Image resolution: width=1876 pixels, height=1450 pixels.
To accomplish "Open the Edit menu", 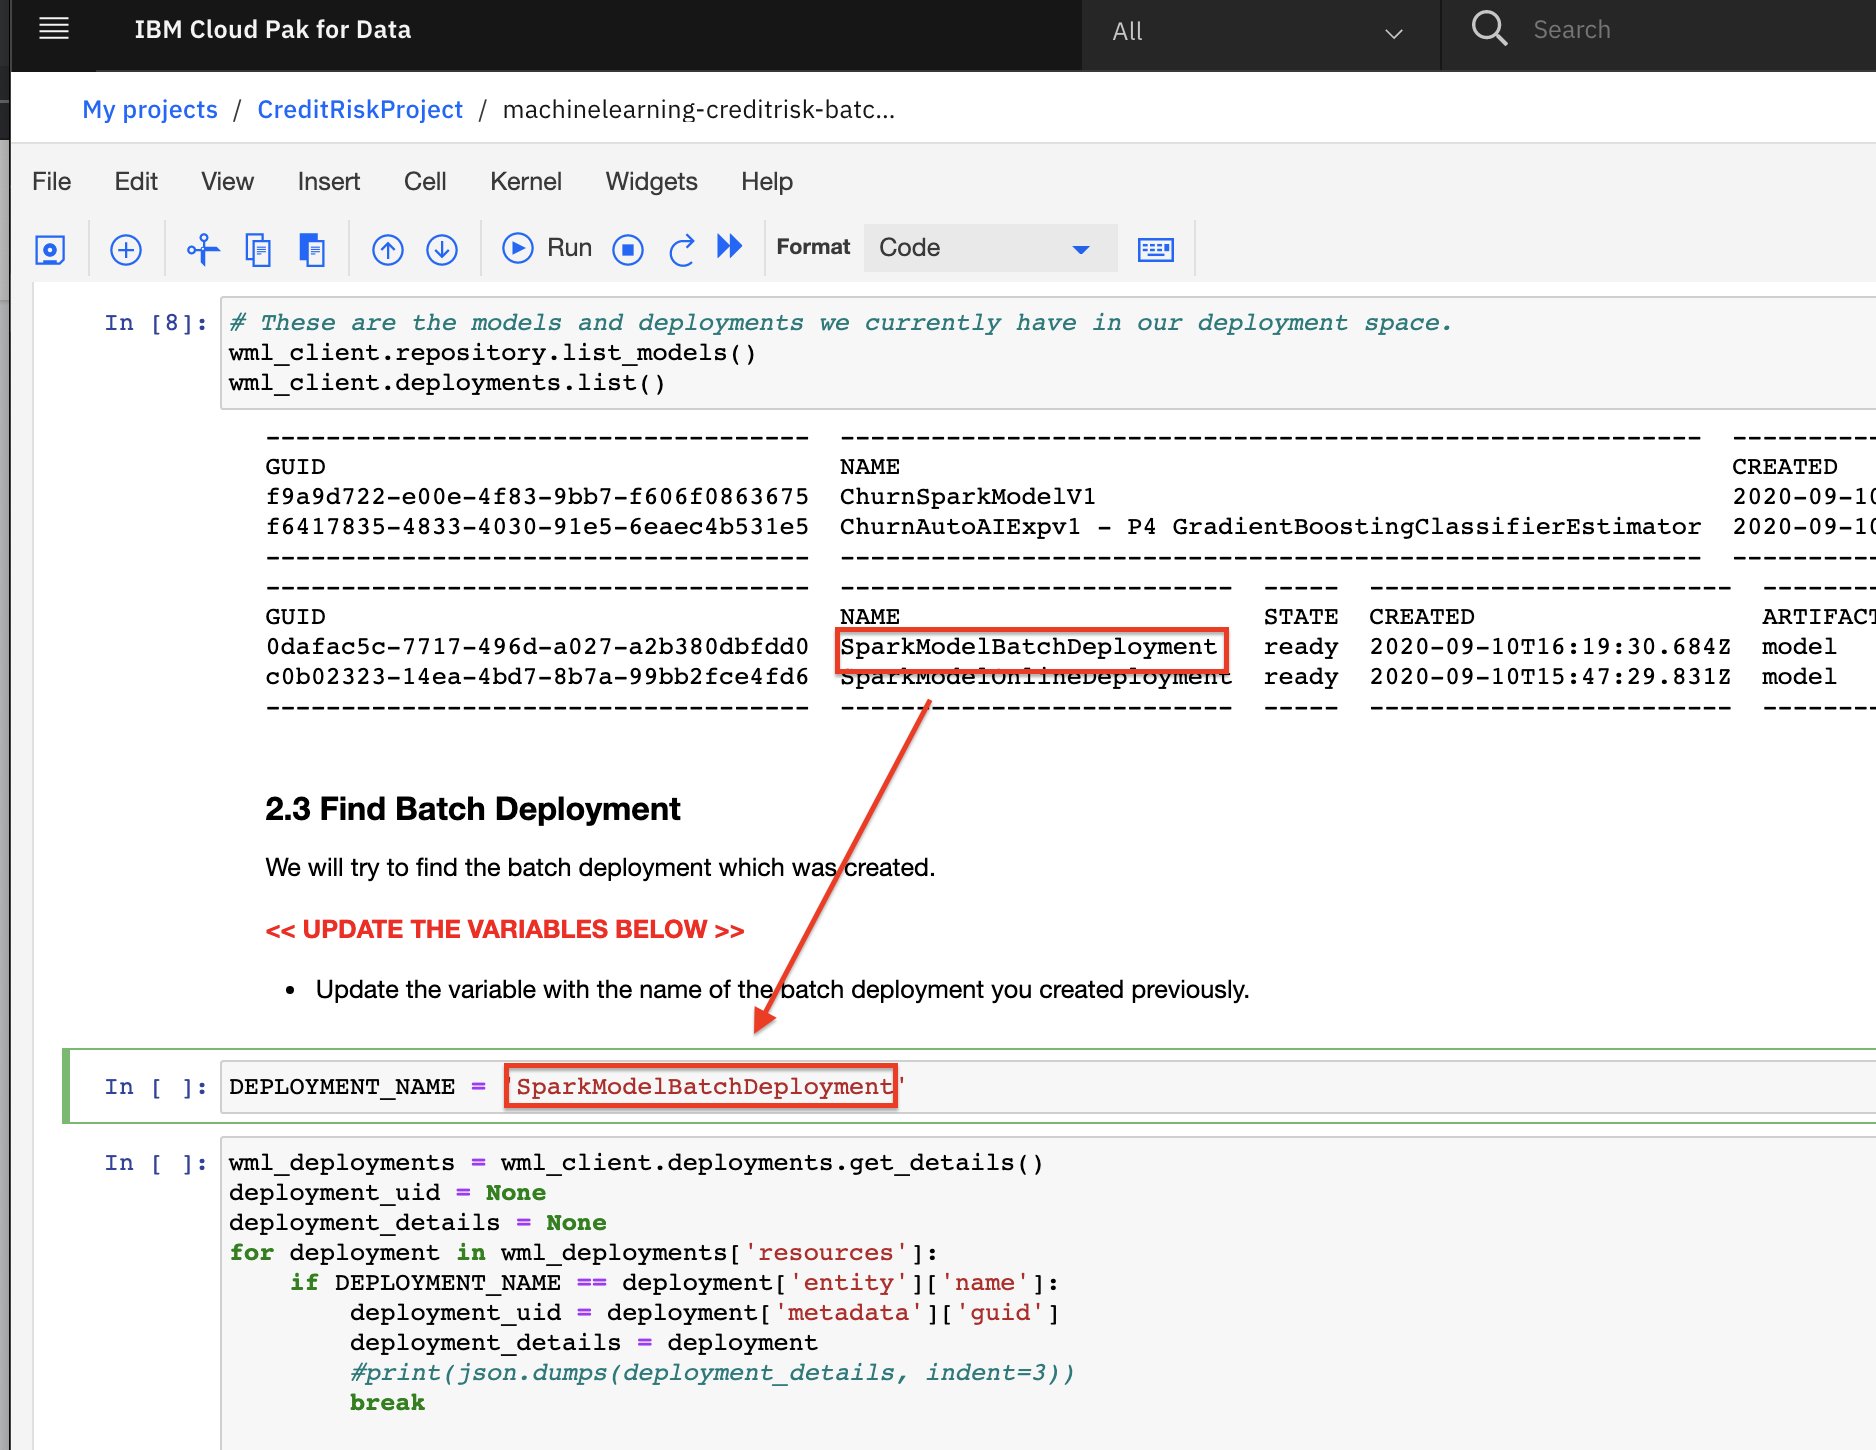I will 136,181.
